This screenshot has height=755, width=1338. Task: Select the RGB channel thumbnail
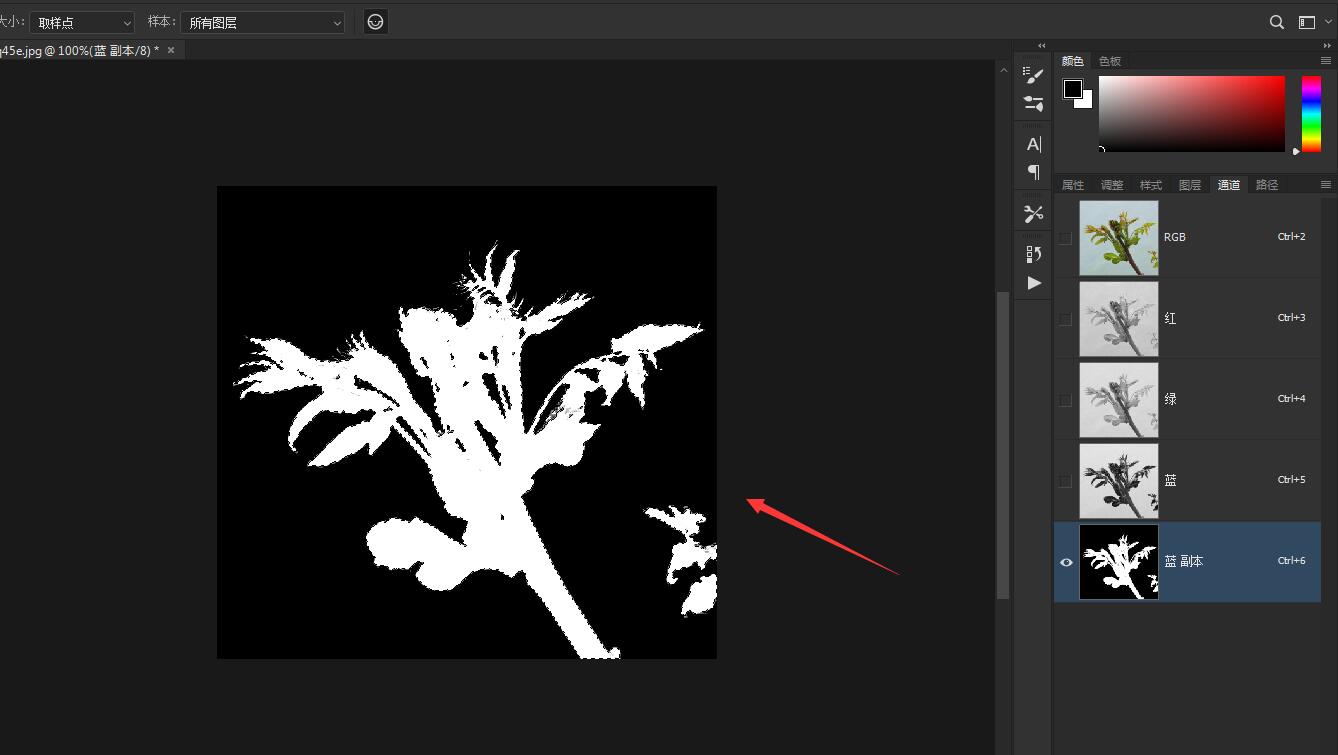pos(1119,238)
